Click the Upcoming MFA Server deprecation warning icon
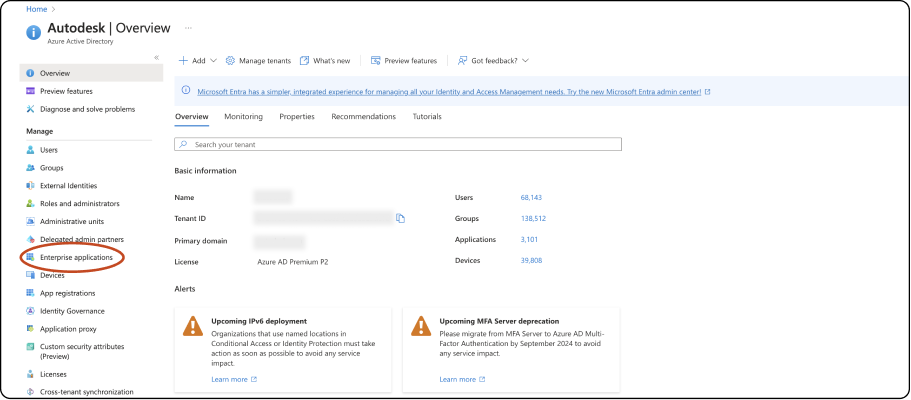This screenshot has height=400, width=911. (421, 326)
